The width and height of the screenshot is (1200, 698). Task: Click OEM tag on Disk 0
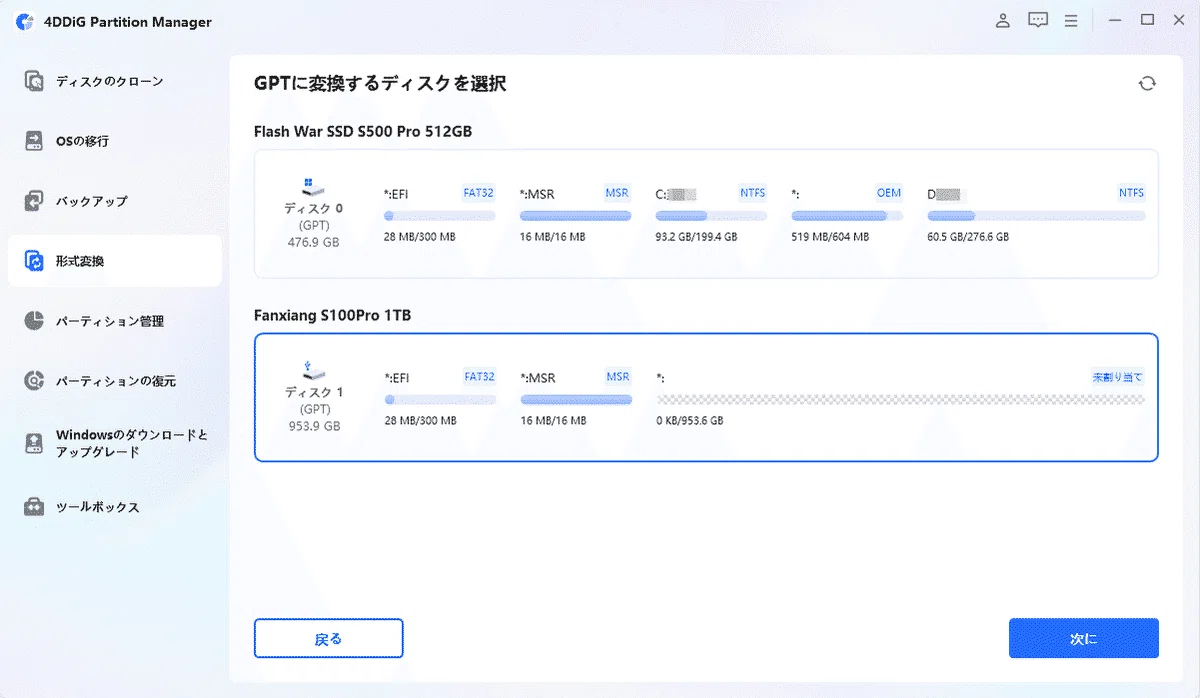[889, 193]
